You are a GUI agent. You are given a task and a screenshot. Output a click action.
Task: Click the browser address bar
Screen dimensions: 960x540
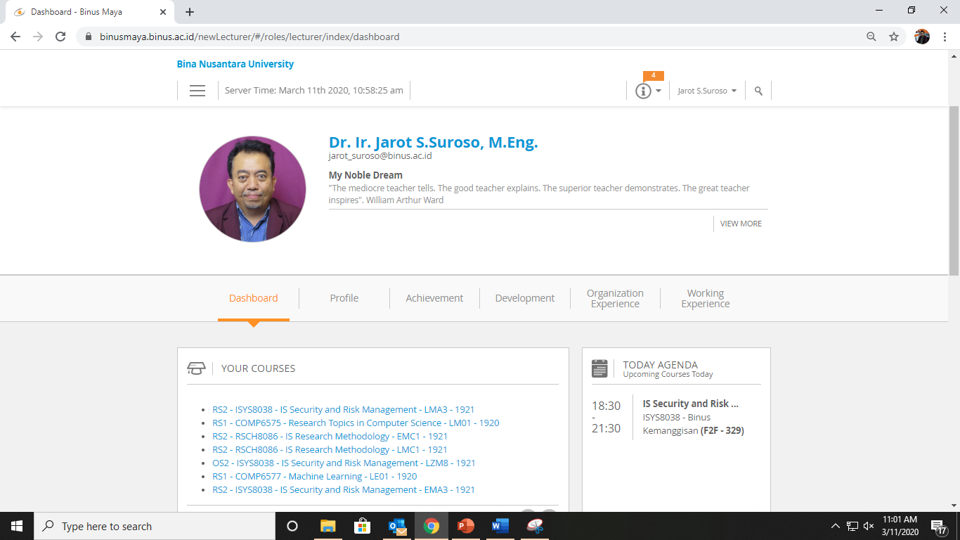pos(470,37)
